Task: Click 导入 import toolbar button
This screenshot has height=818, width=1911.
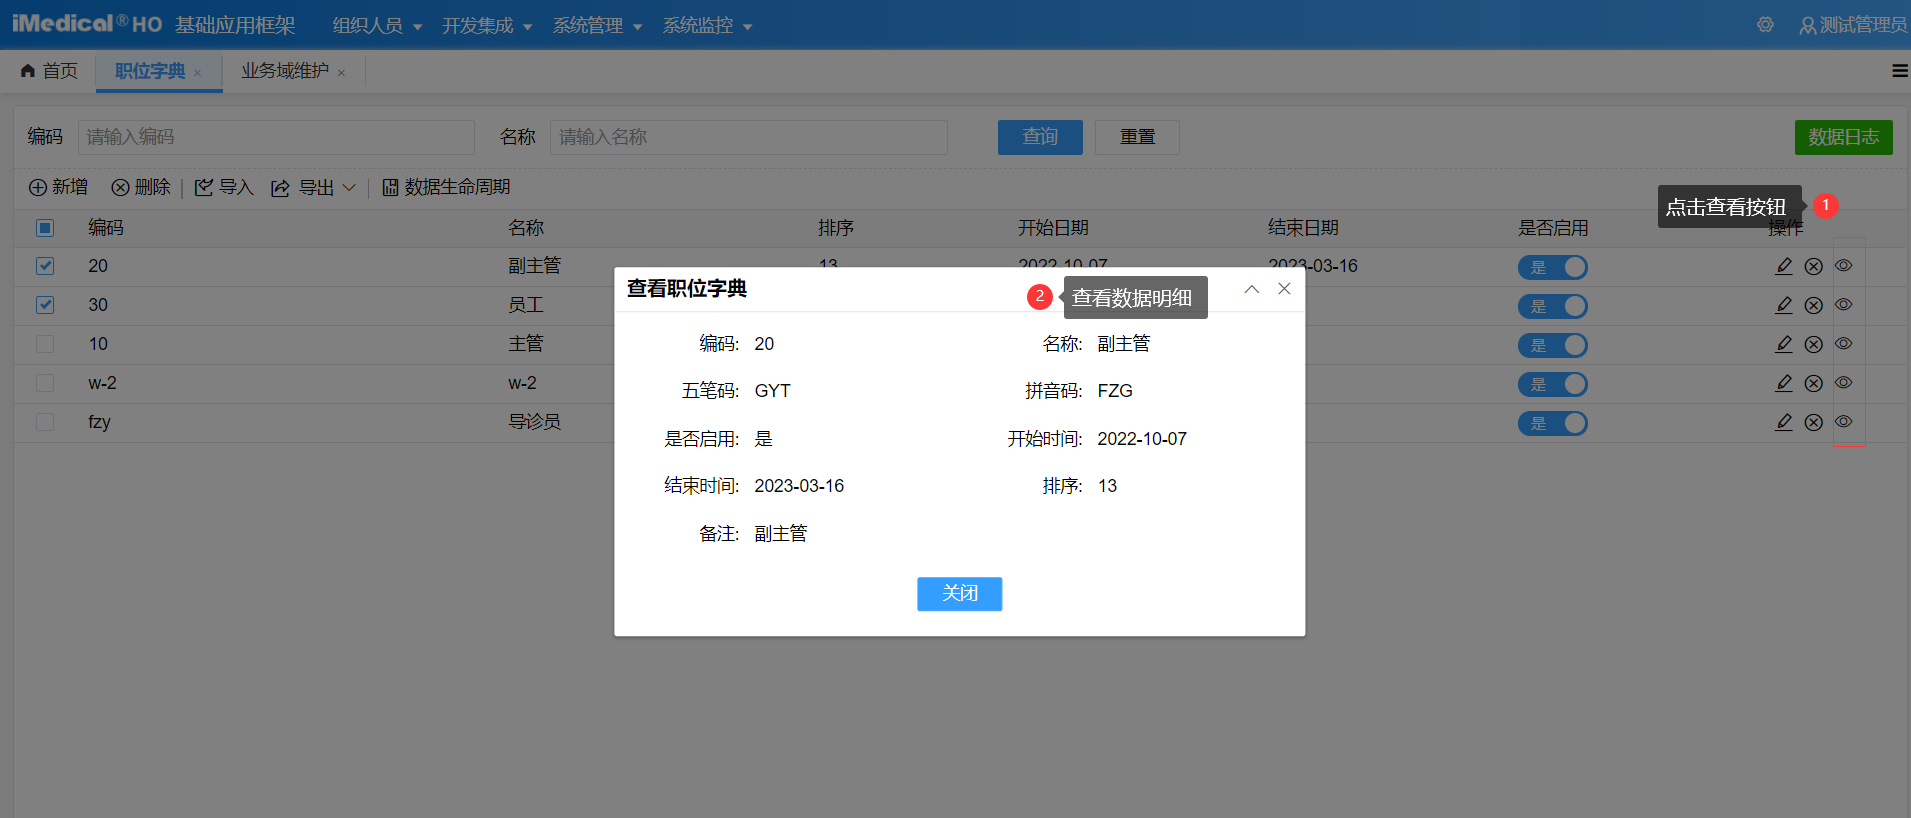Action: [x=224, y=187]
